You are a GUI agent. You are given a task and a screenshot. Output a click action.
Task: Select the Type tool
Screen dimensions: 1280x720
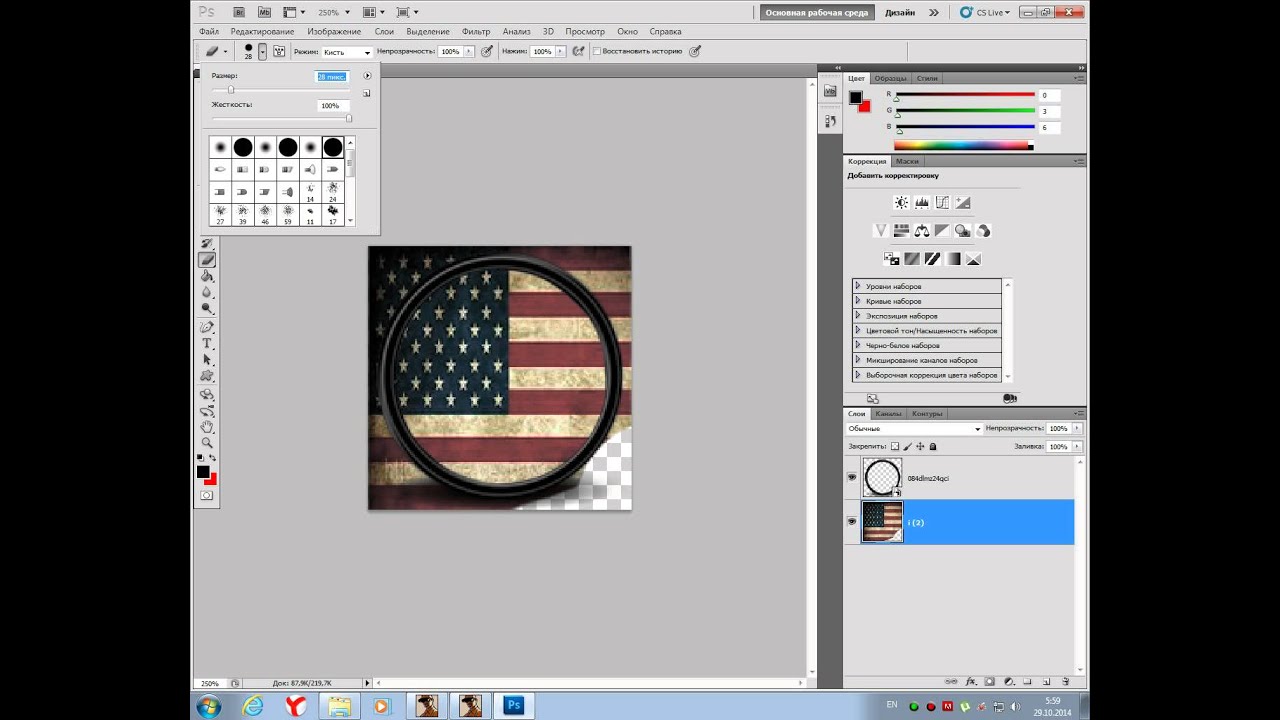(x=207, y=343)
